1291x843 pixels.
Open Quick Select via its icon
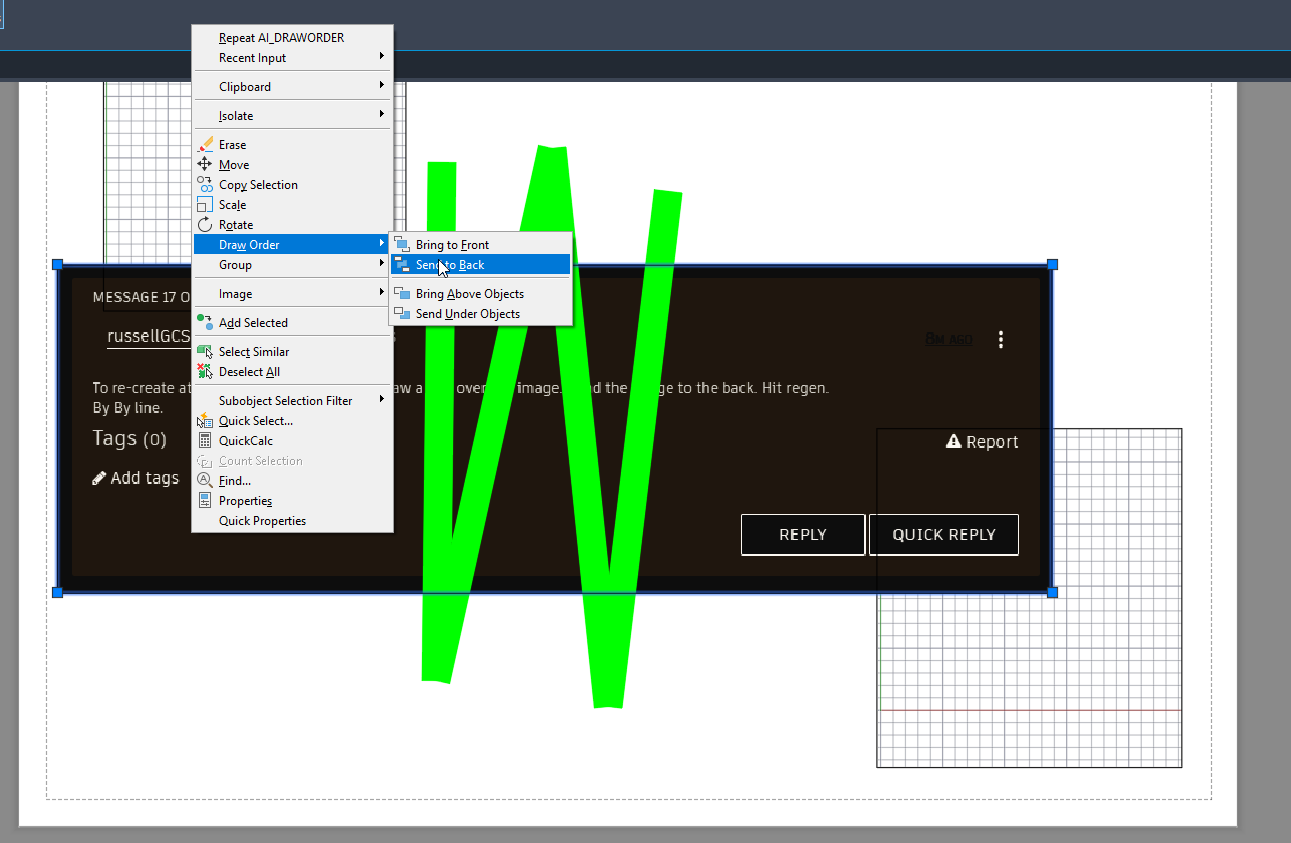click(x=205, y=420)
